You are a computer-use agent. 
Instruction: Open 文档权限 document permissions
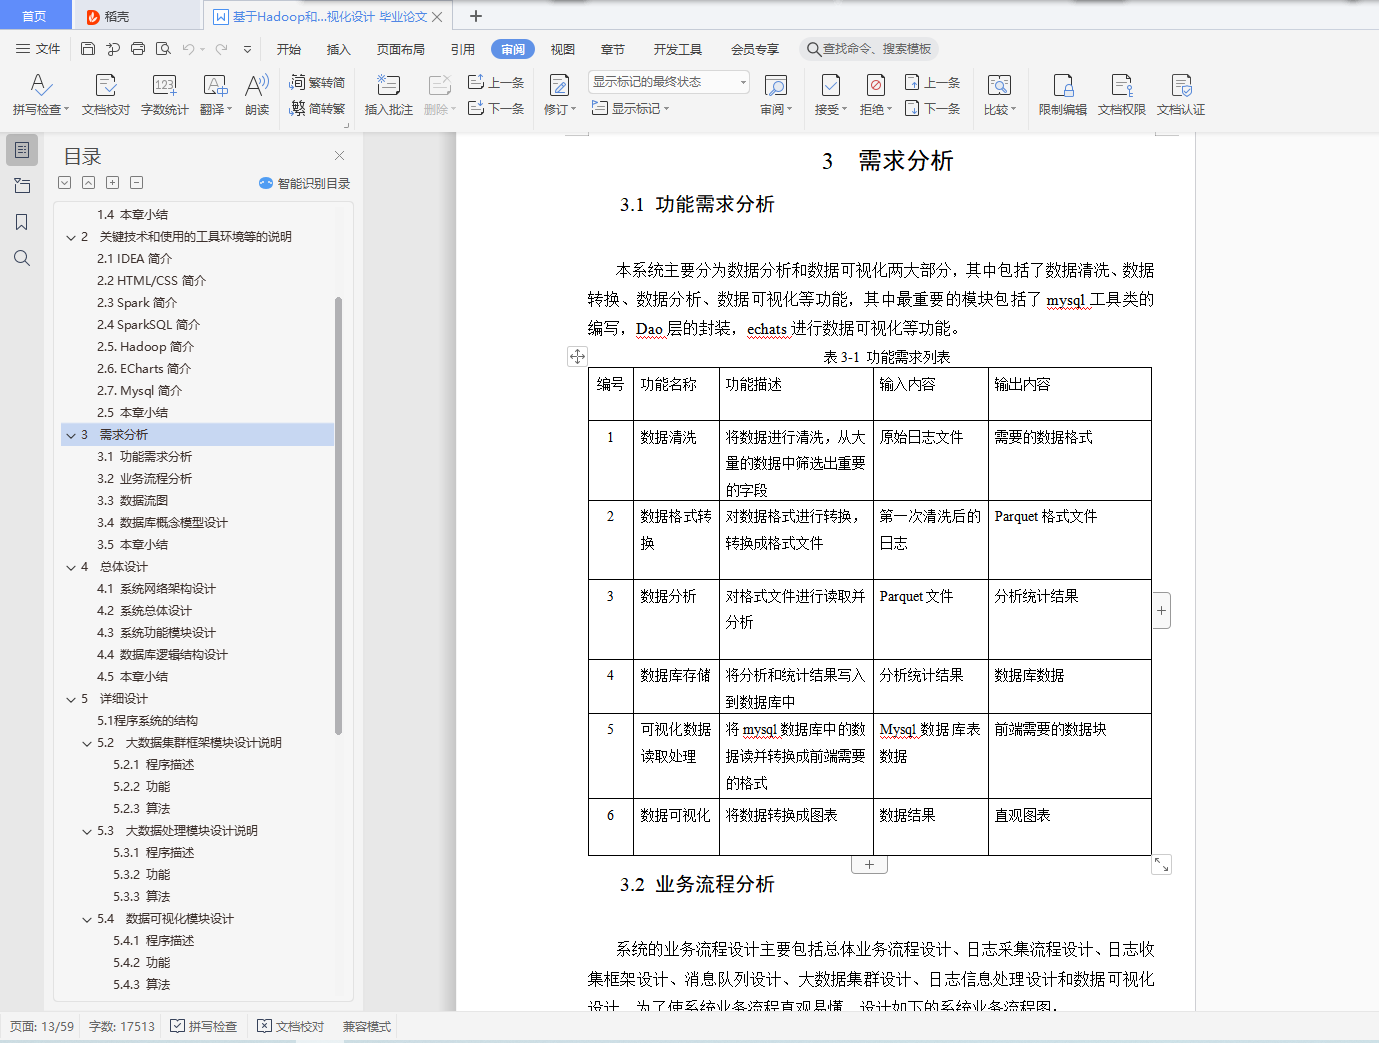[x=1122, y=95]
